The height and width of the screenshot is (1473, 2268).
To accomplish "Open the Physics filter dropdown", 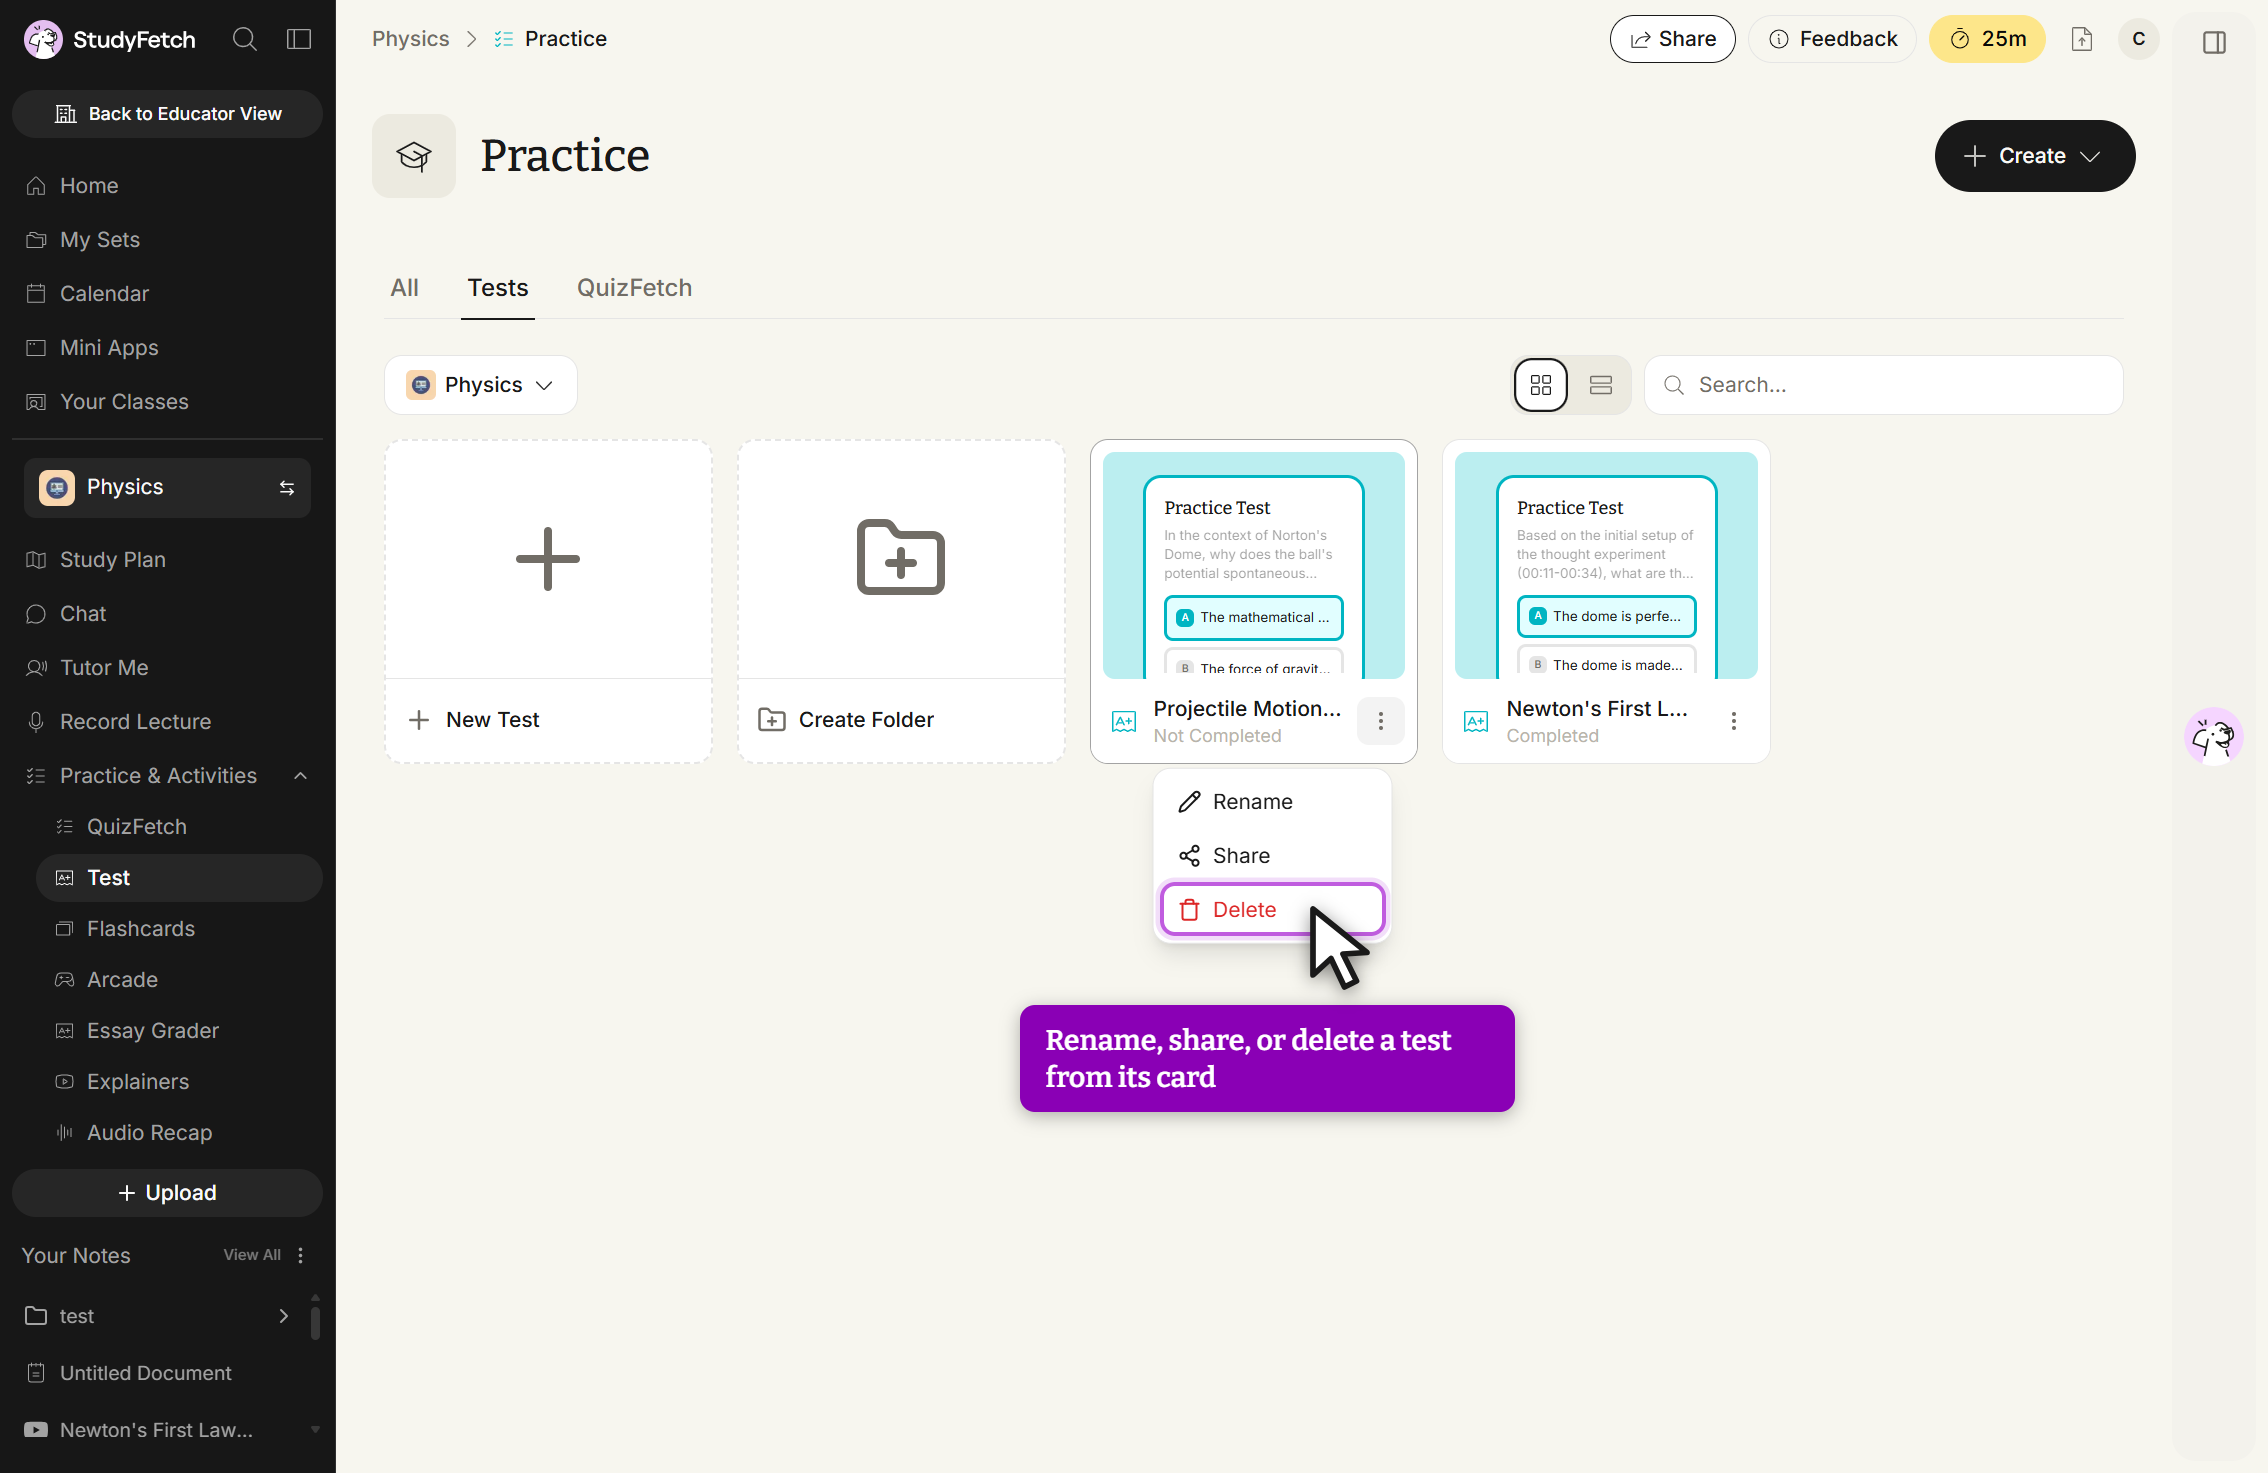I will [481, 385].
